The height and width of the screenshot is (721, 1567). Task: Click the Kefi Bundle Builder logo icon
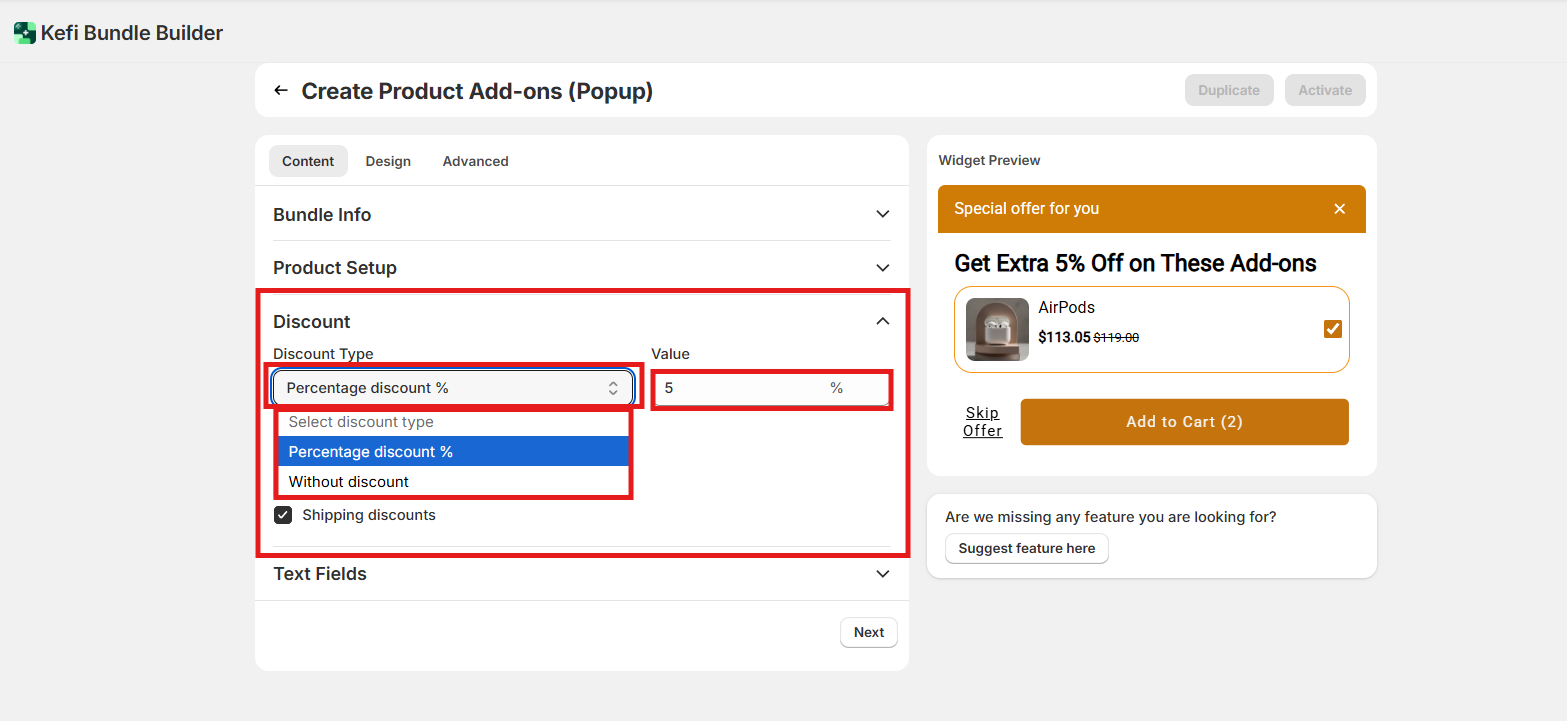coord(25,33)
